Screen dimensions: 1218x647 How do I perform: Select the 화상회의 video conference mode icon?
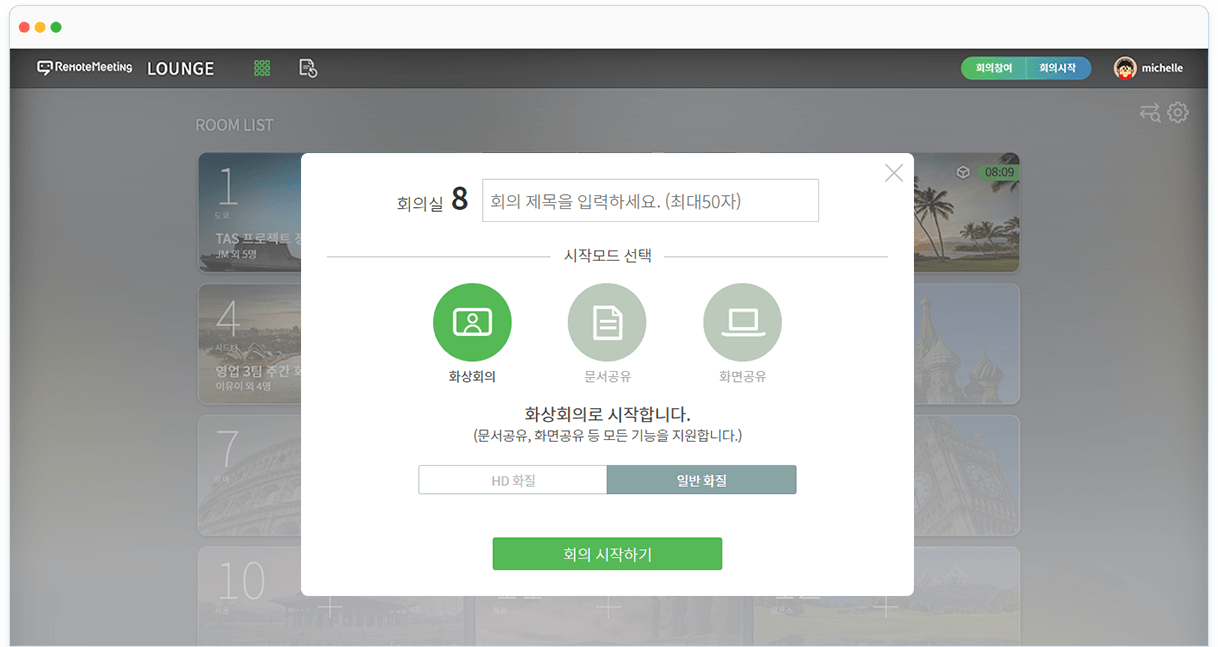(x=472, y=322)
